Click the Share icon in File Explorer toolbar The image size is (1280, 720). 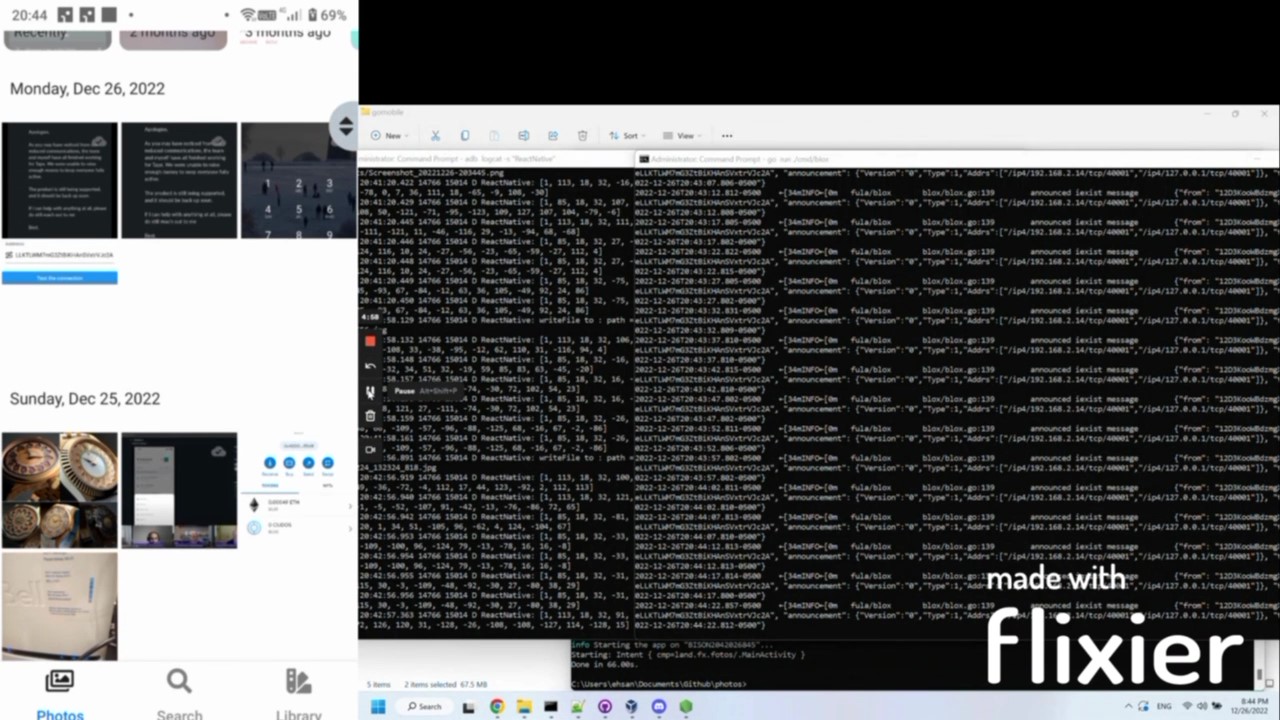[x=553, y=135]
